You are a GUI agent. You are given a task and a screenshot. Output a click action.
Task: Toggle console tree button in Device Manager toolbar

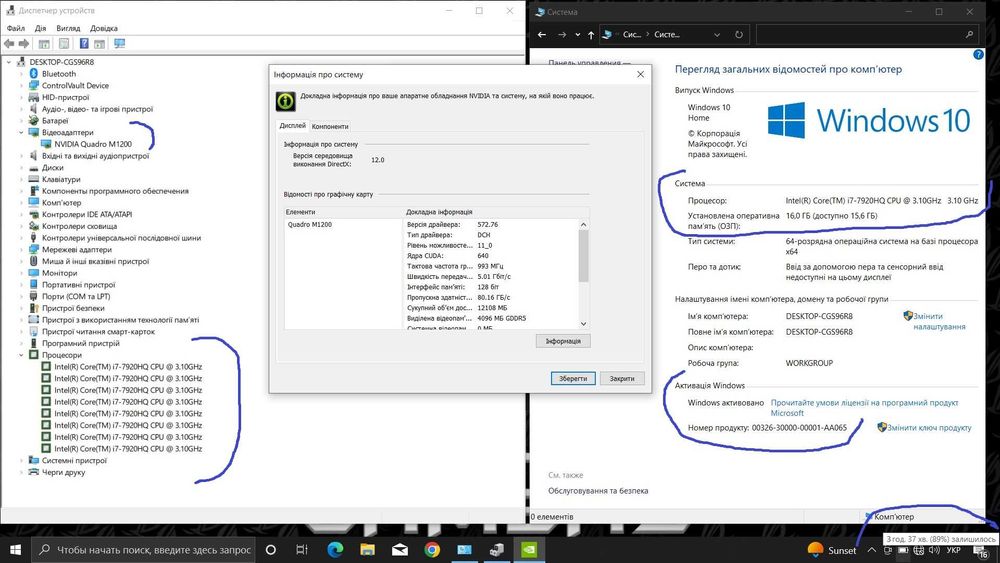tap(44, 43)
